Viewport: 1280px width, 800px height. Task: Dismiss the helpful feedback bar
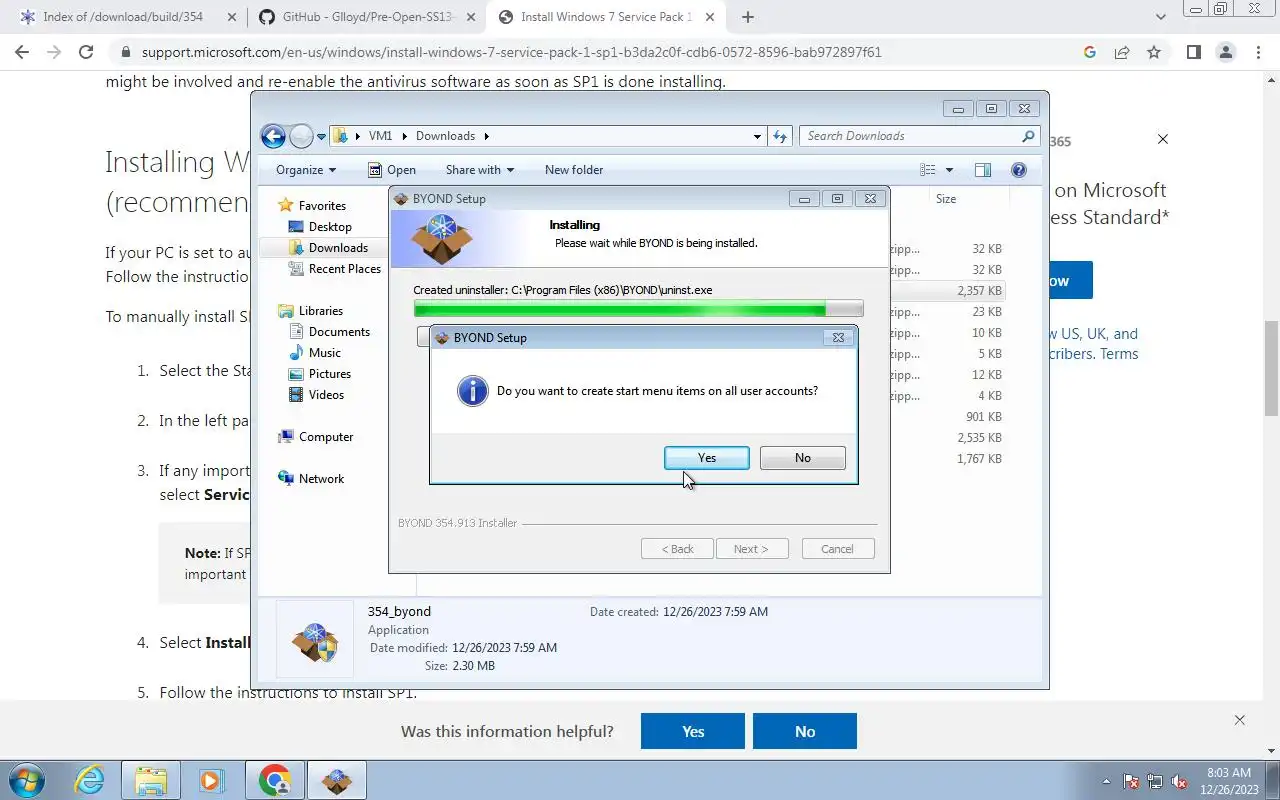(x=1239, y=720)
